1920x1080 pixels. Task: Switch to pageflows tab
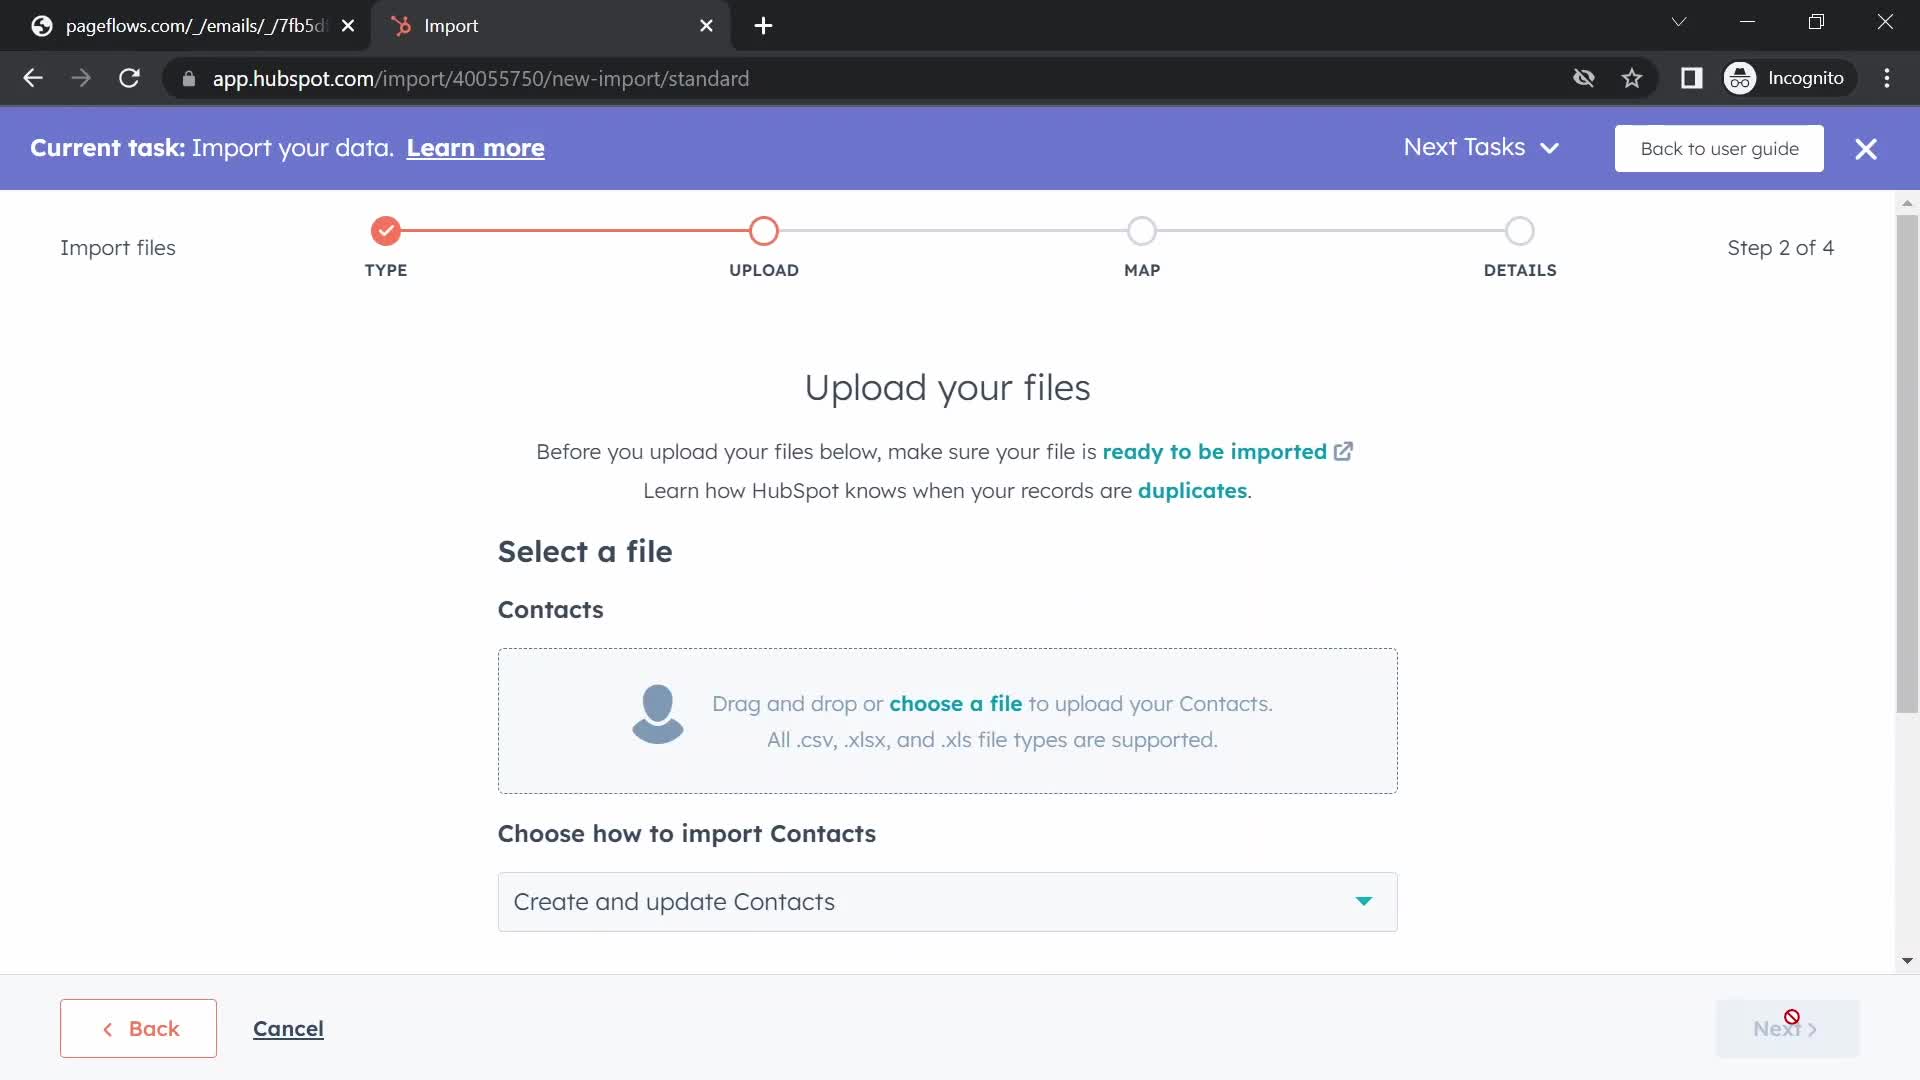coord(195,25)
